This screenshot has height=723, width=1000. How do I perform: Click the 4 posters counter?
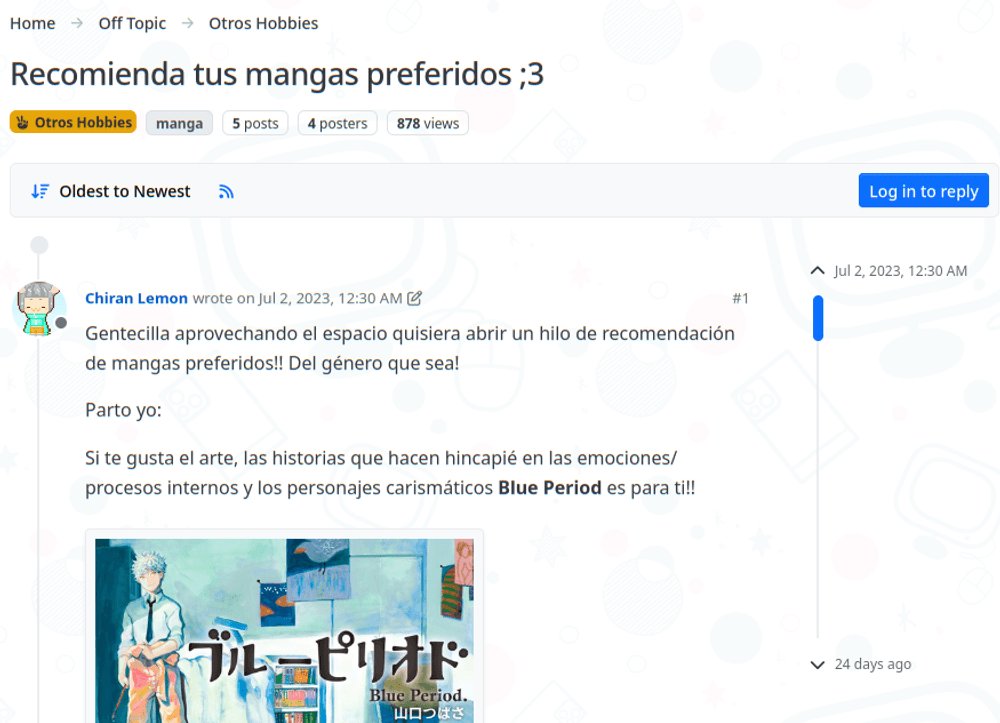point(337,123)
